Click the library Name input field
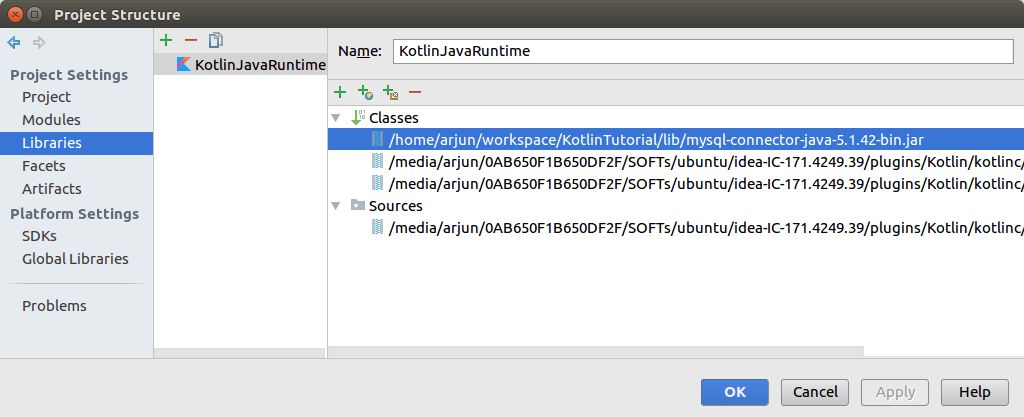This screenshot has width=1024, height=417. (x=703, y=52)
